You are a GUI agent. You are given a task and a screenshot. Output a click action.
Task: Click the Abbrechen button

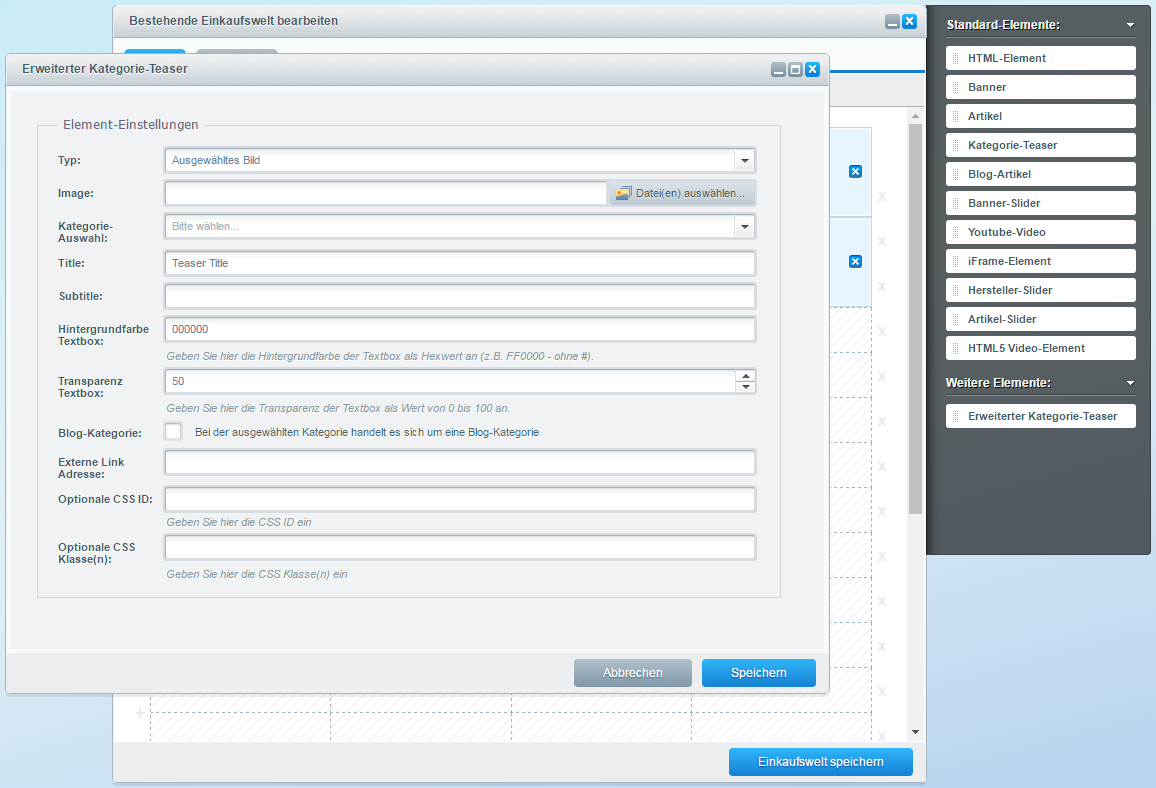(633, 673)
